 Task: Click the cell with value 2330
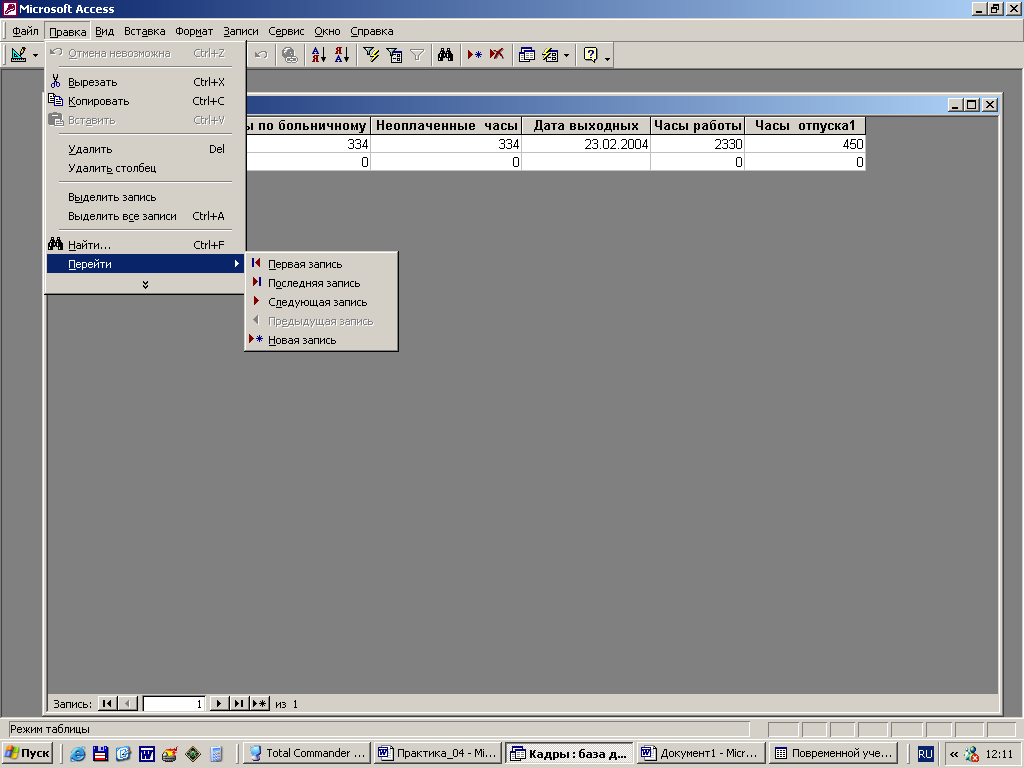tap(697, 144)
